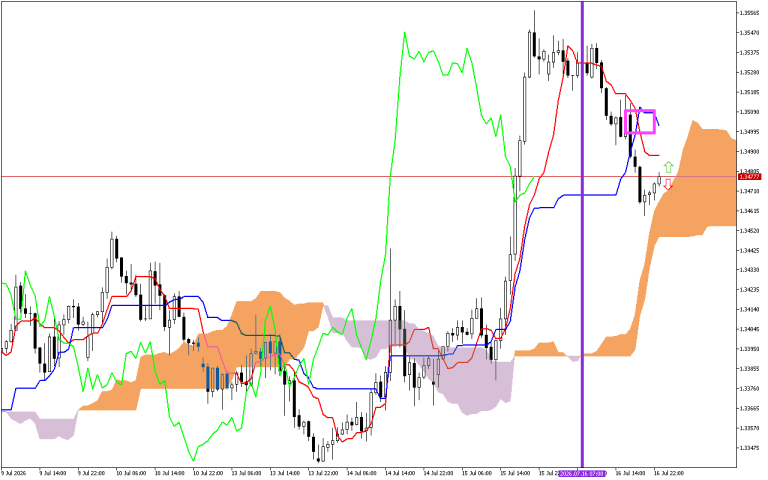
Task: Click price axis label 1.34140
Action: [749, 310]
